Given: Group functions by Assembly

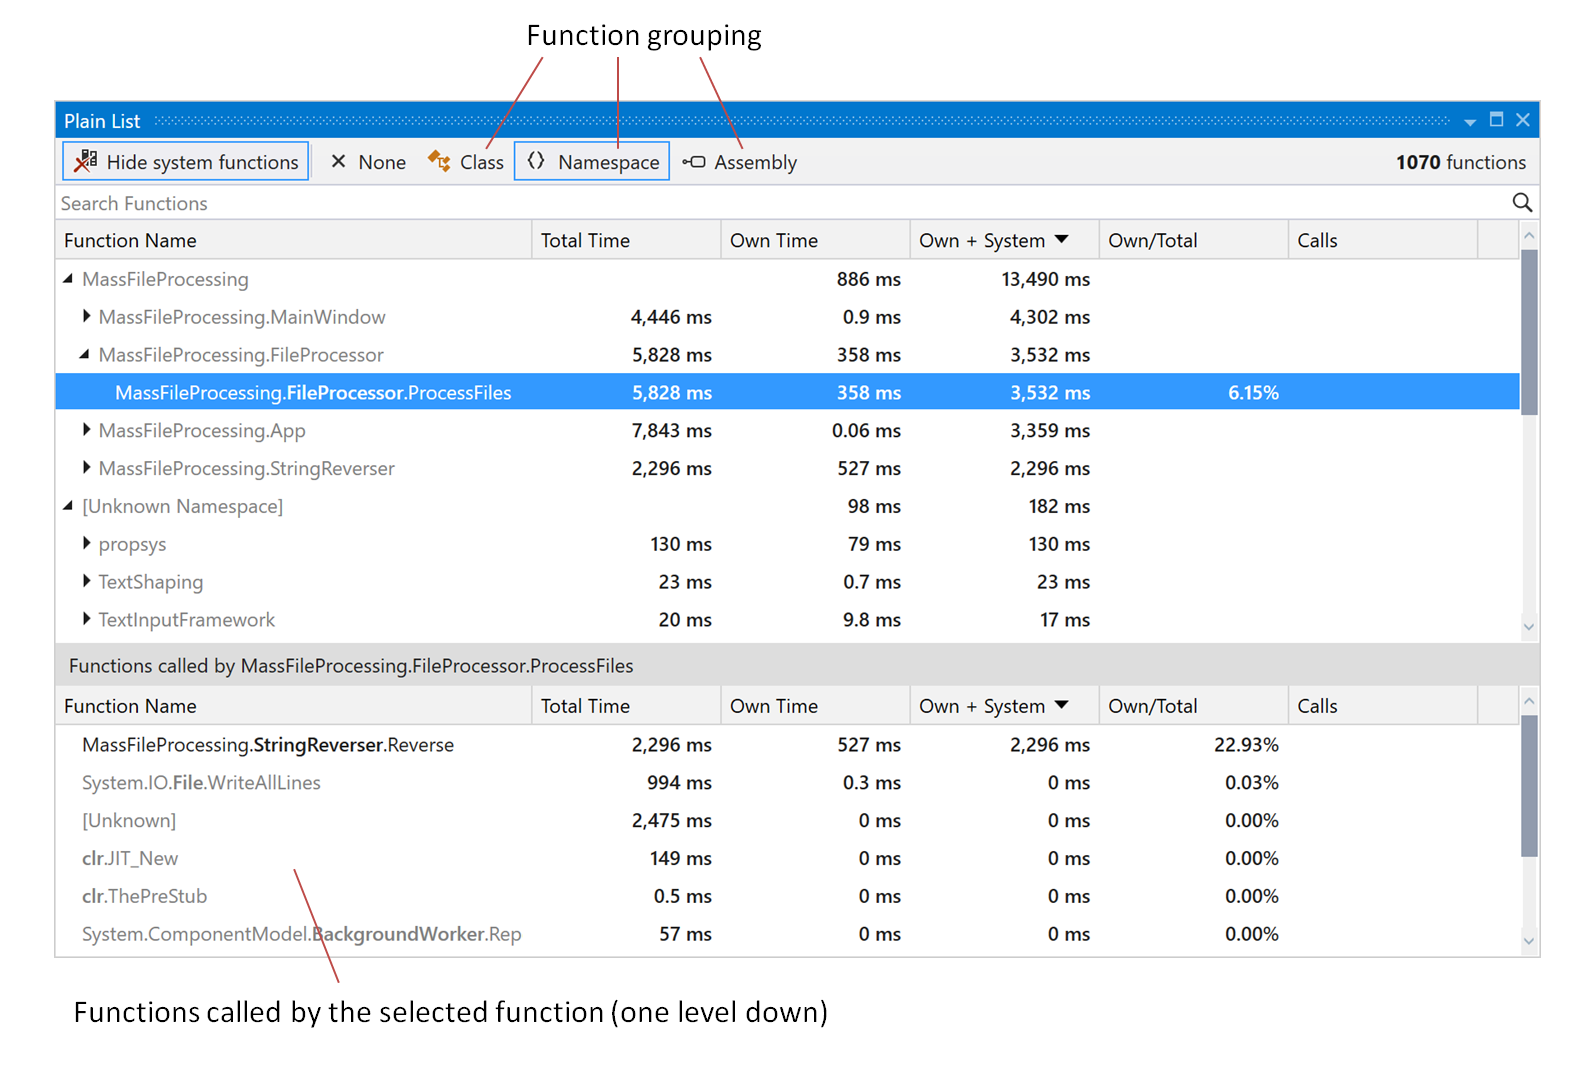Looking at the screenshot, I should coord(740,162).
